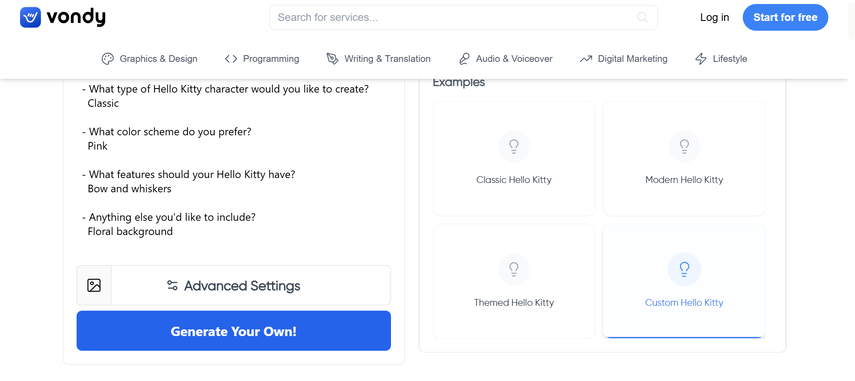Open the Audio & Voiceover category
Screen dimensions: 855x381
[x=505, y=59]
